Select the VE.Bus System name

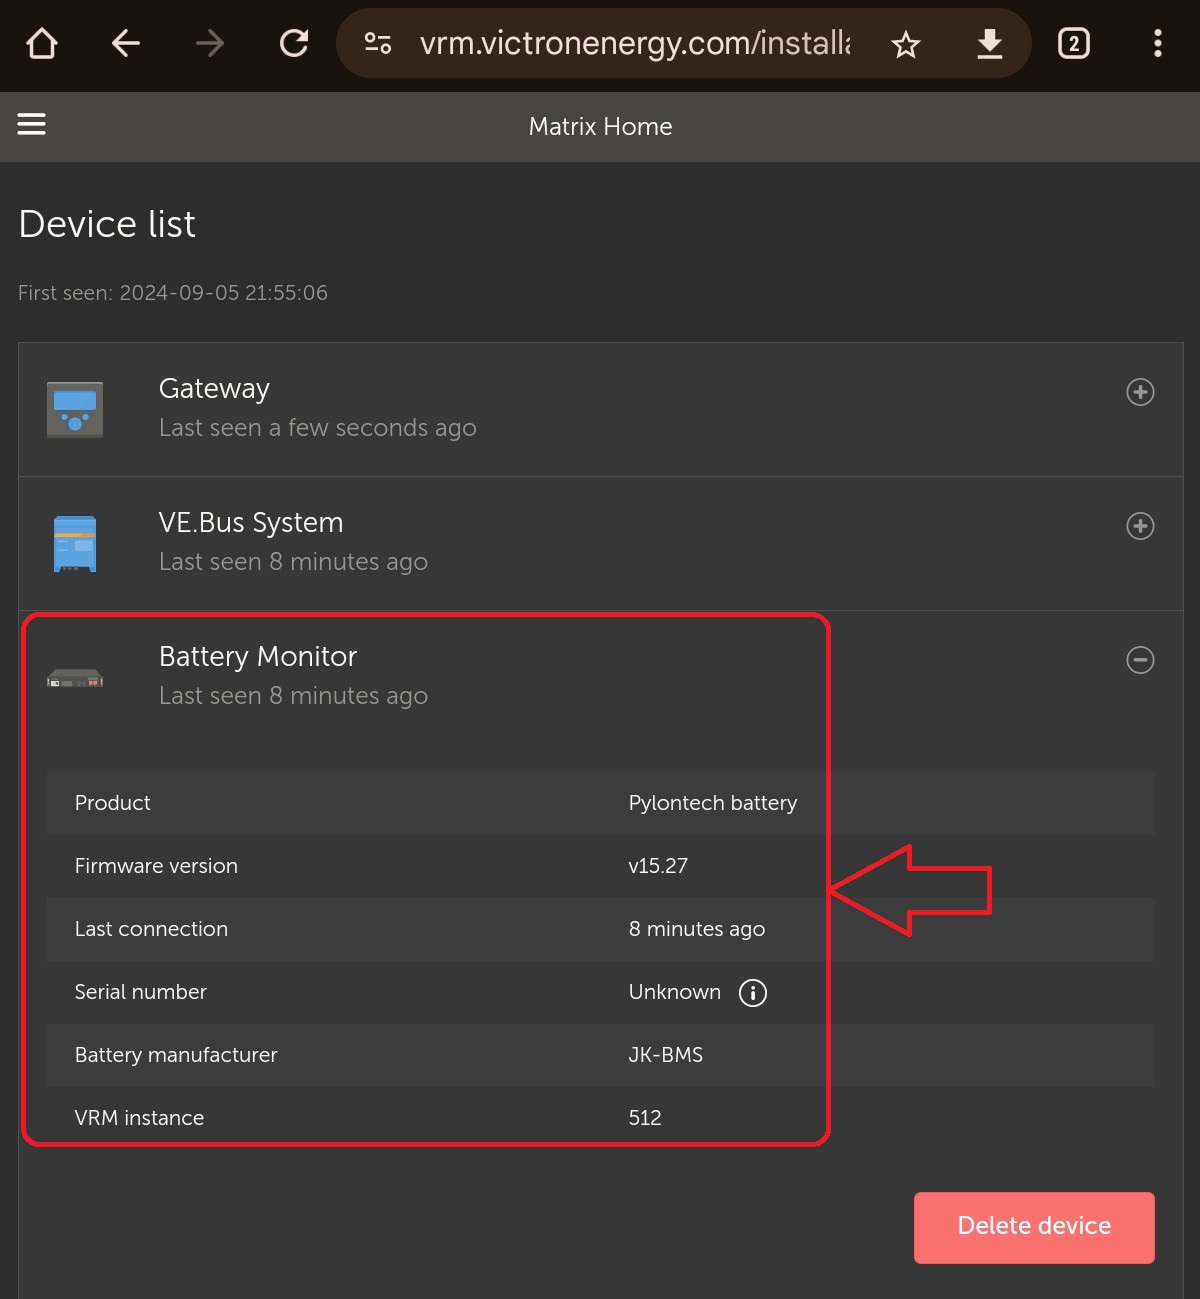pyautogui.click(x=251, y=523)
